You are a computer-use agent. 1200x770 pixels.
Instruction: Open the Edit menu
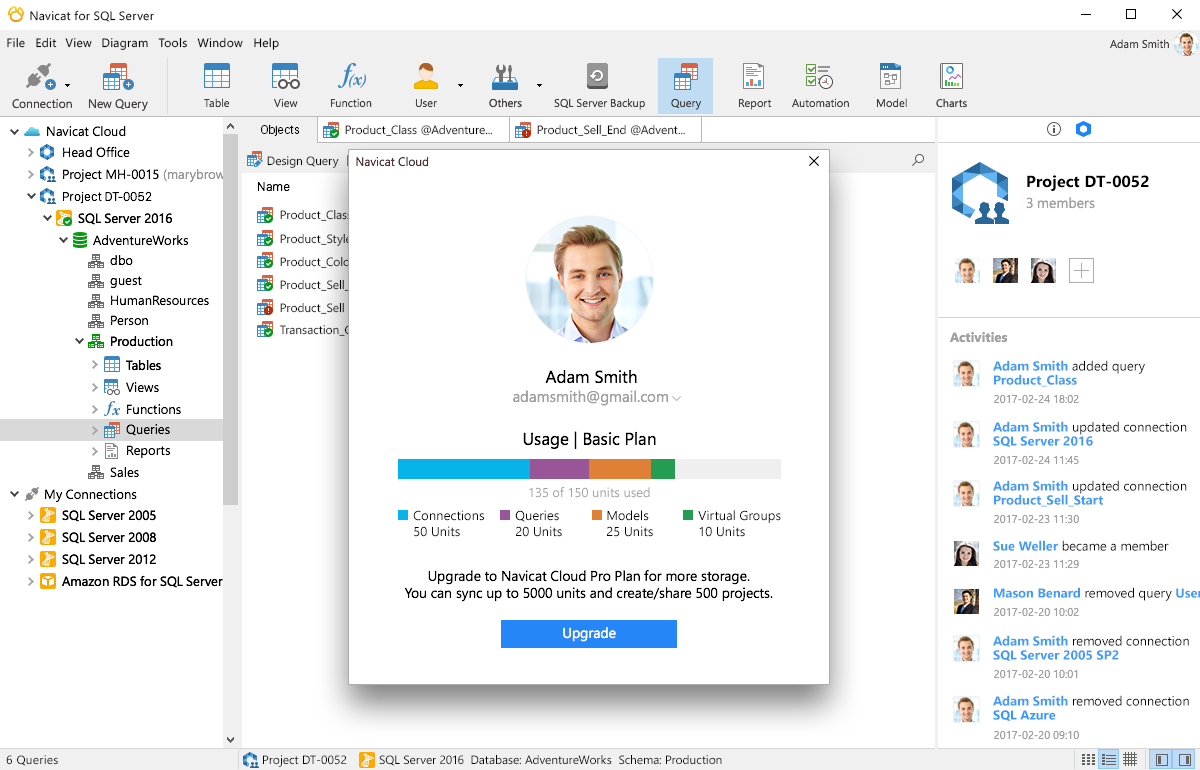click(x=46, y=43)
